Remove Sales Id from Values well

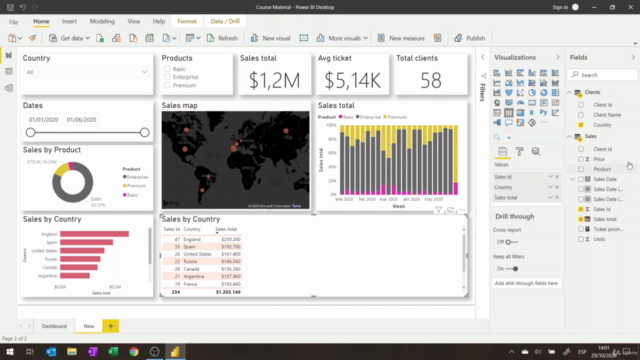point(557,177)
